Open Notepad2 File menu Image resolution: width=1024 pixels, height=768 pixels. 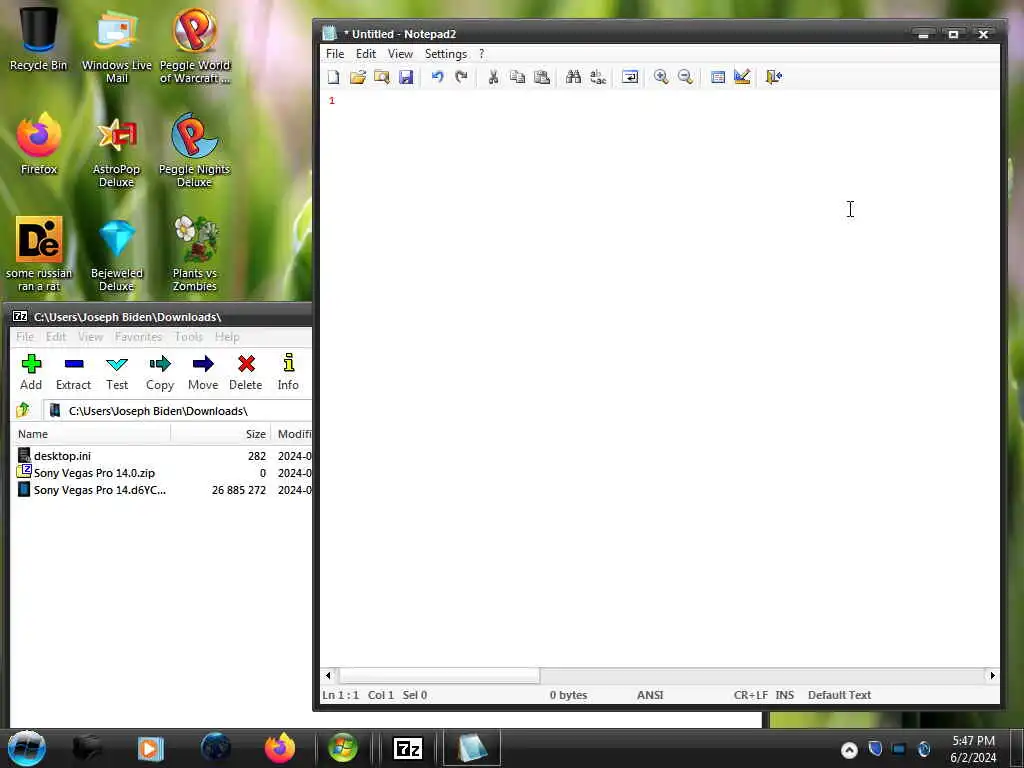pyautogui.click(x=335, y=54)
